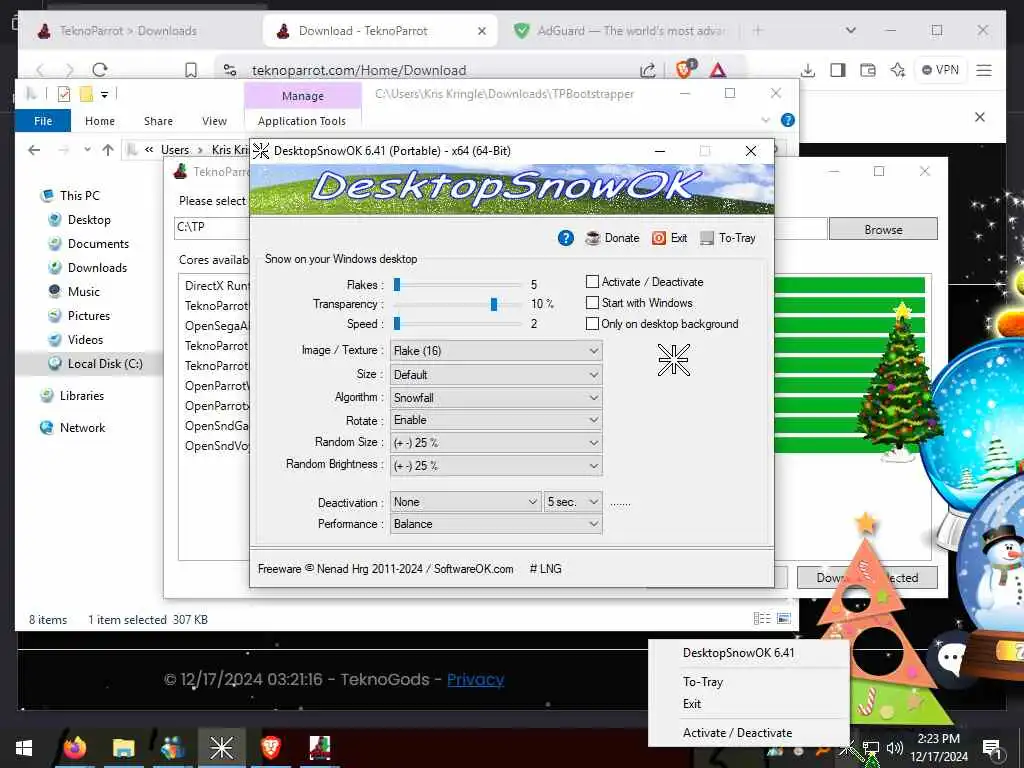Toggle Brave sidebar panel icon
Image resolution: width=1024 pixels, height=768 pixels.
click(838, 70)
